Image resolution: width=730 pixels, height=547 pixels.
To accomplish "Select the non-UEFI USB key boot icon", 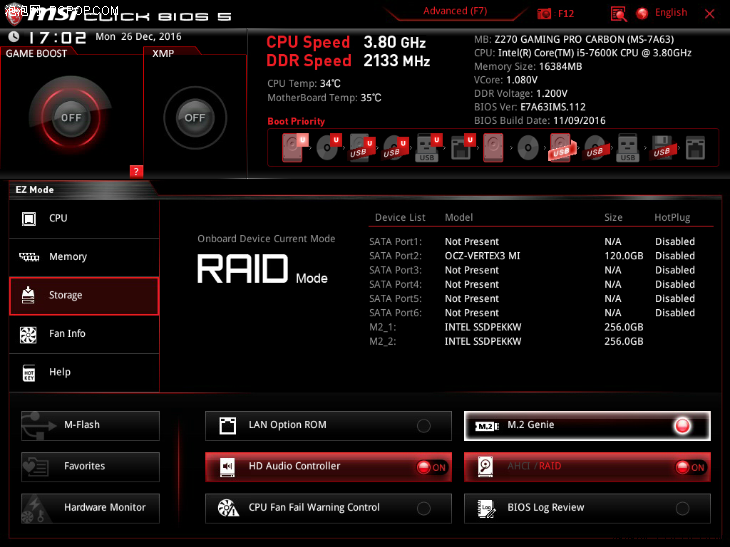I will tap(628, 148).
